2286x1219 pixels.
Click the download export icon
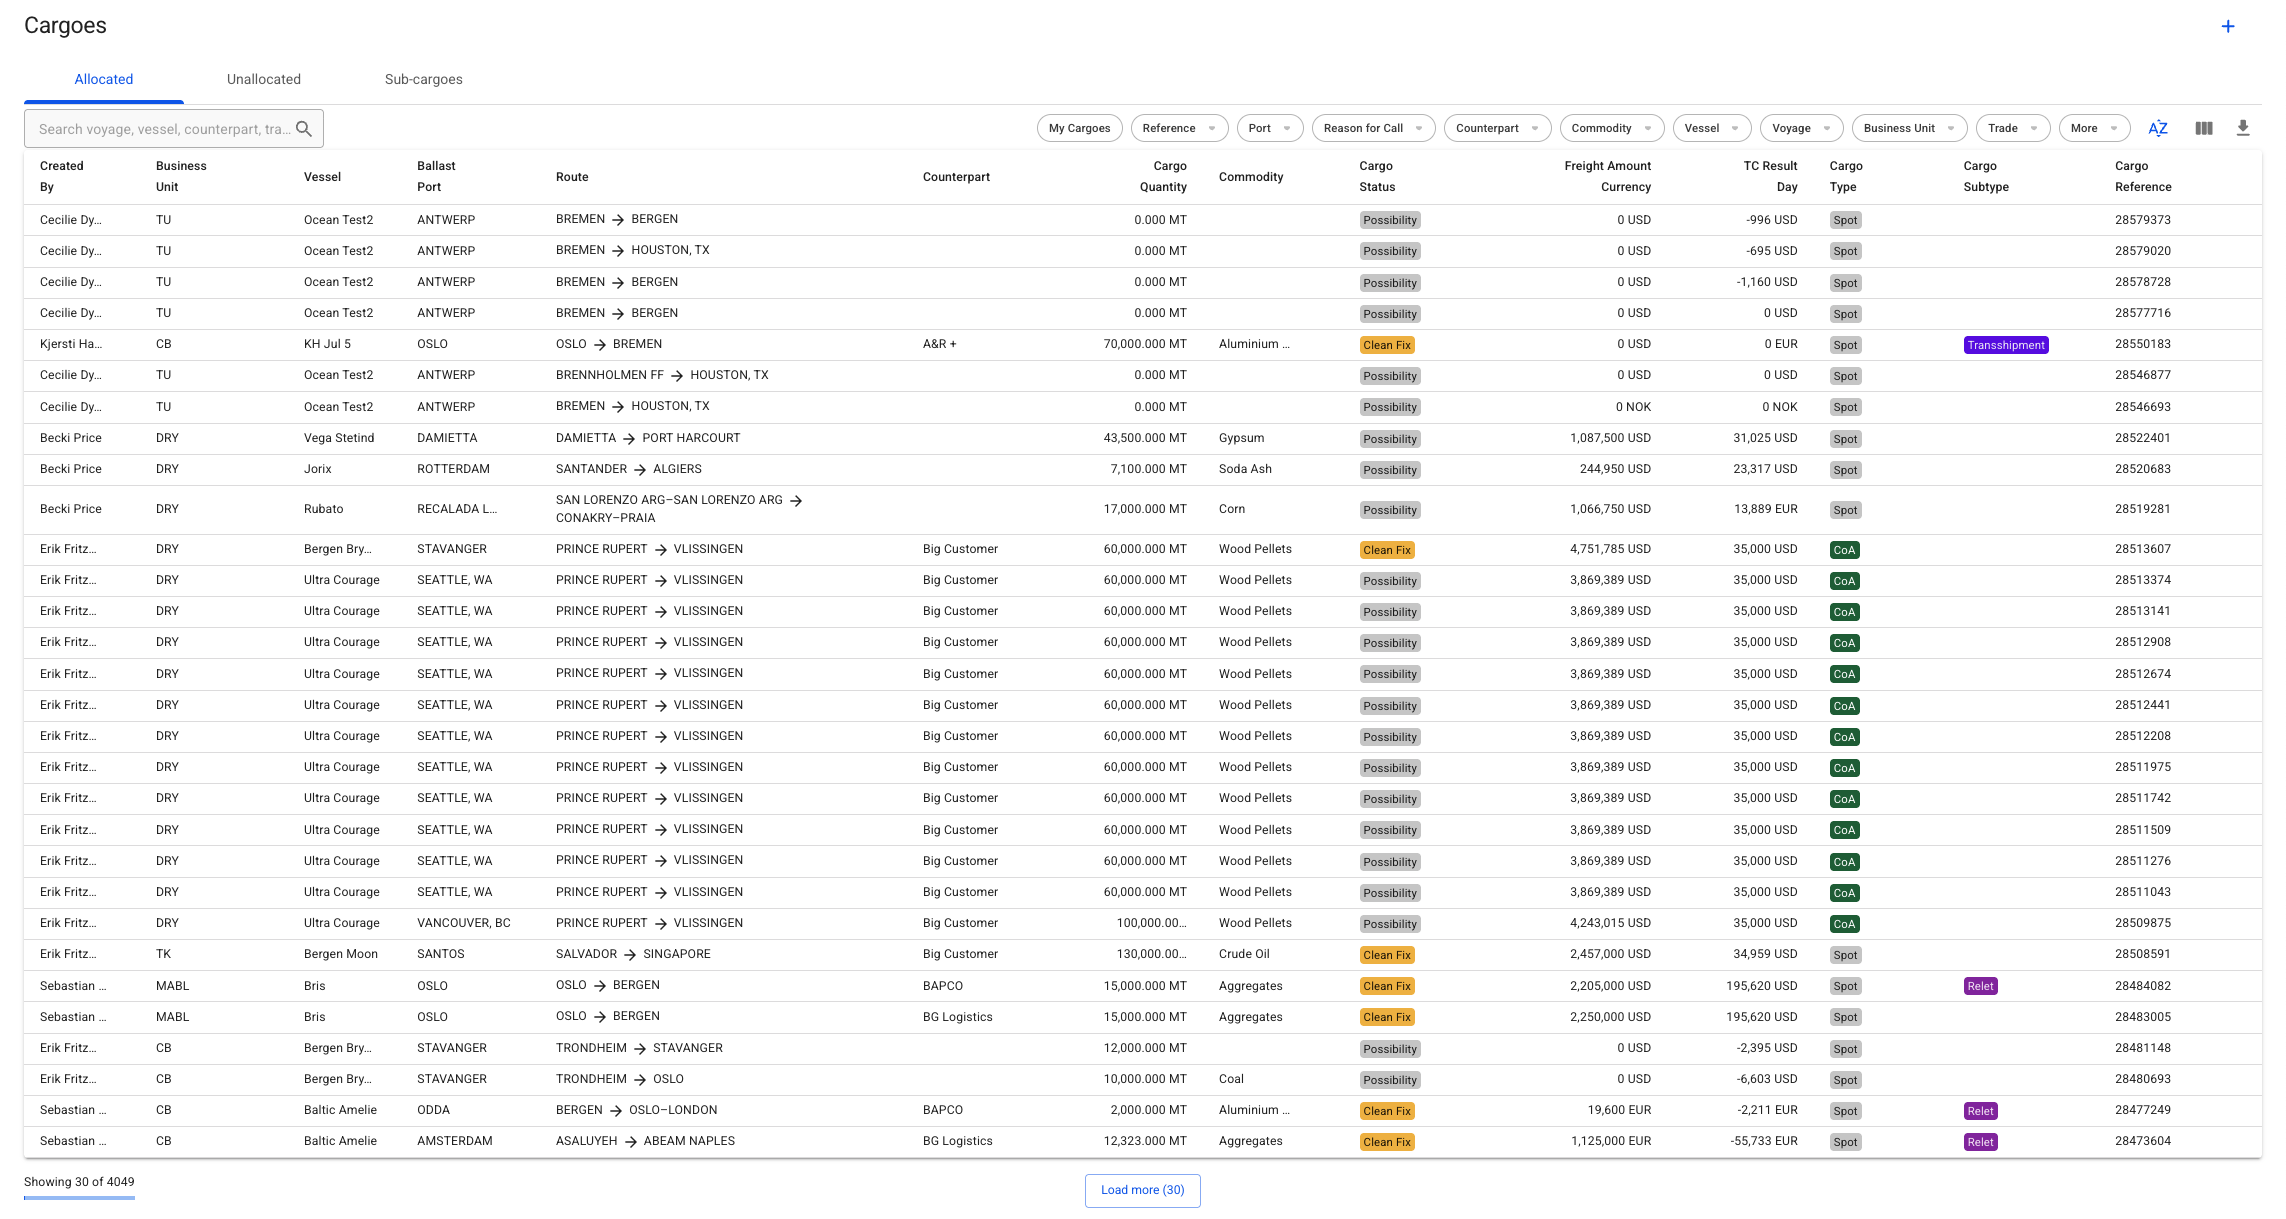(x=2243, y=128)
